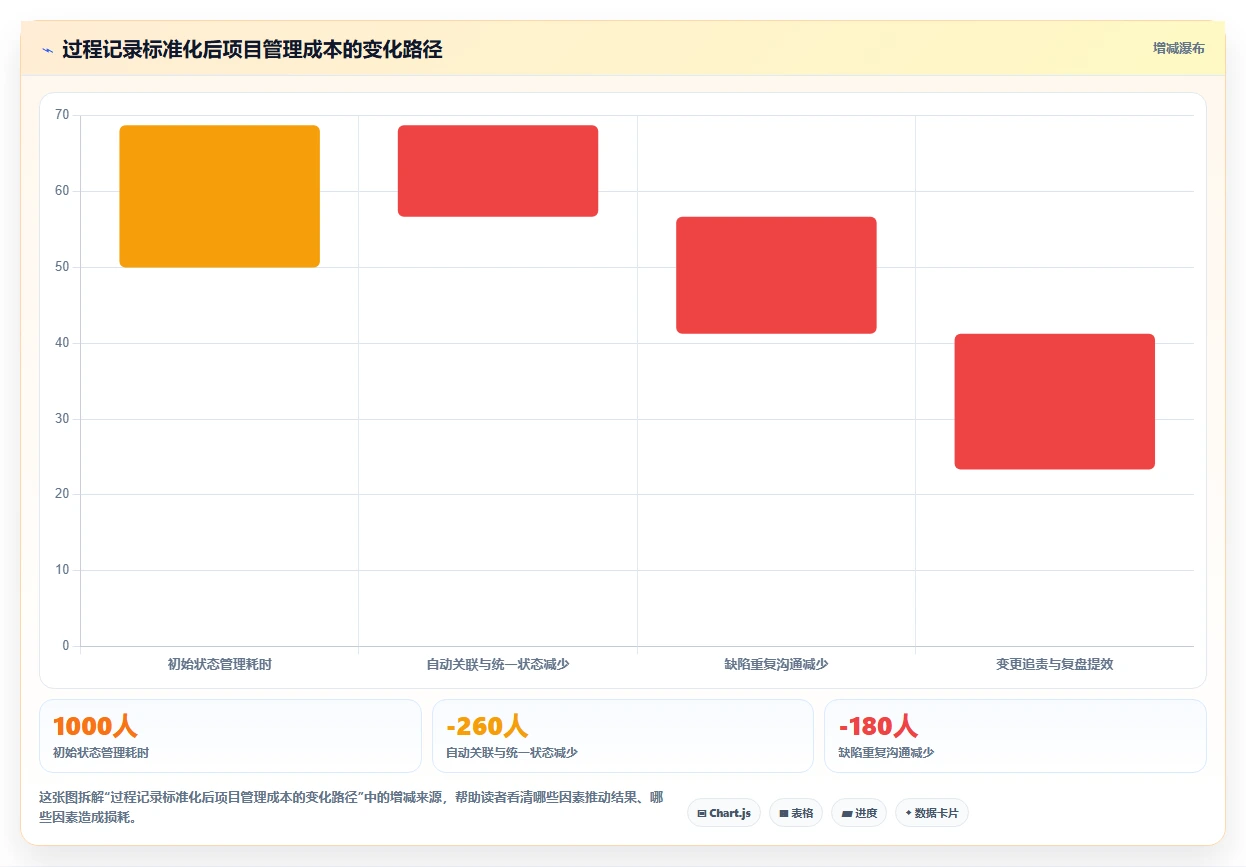Click the lightning icon beside the chart title
This screenshot has height=867, width=1246.
[48, 50]
